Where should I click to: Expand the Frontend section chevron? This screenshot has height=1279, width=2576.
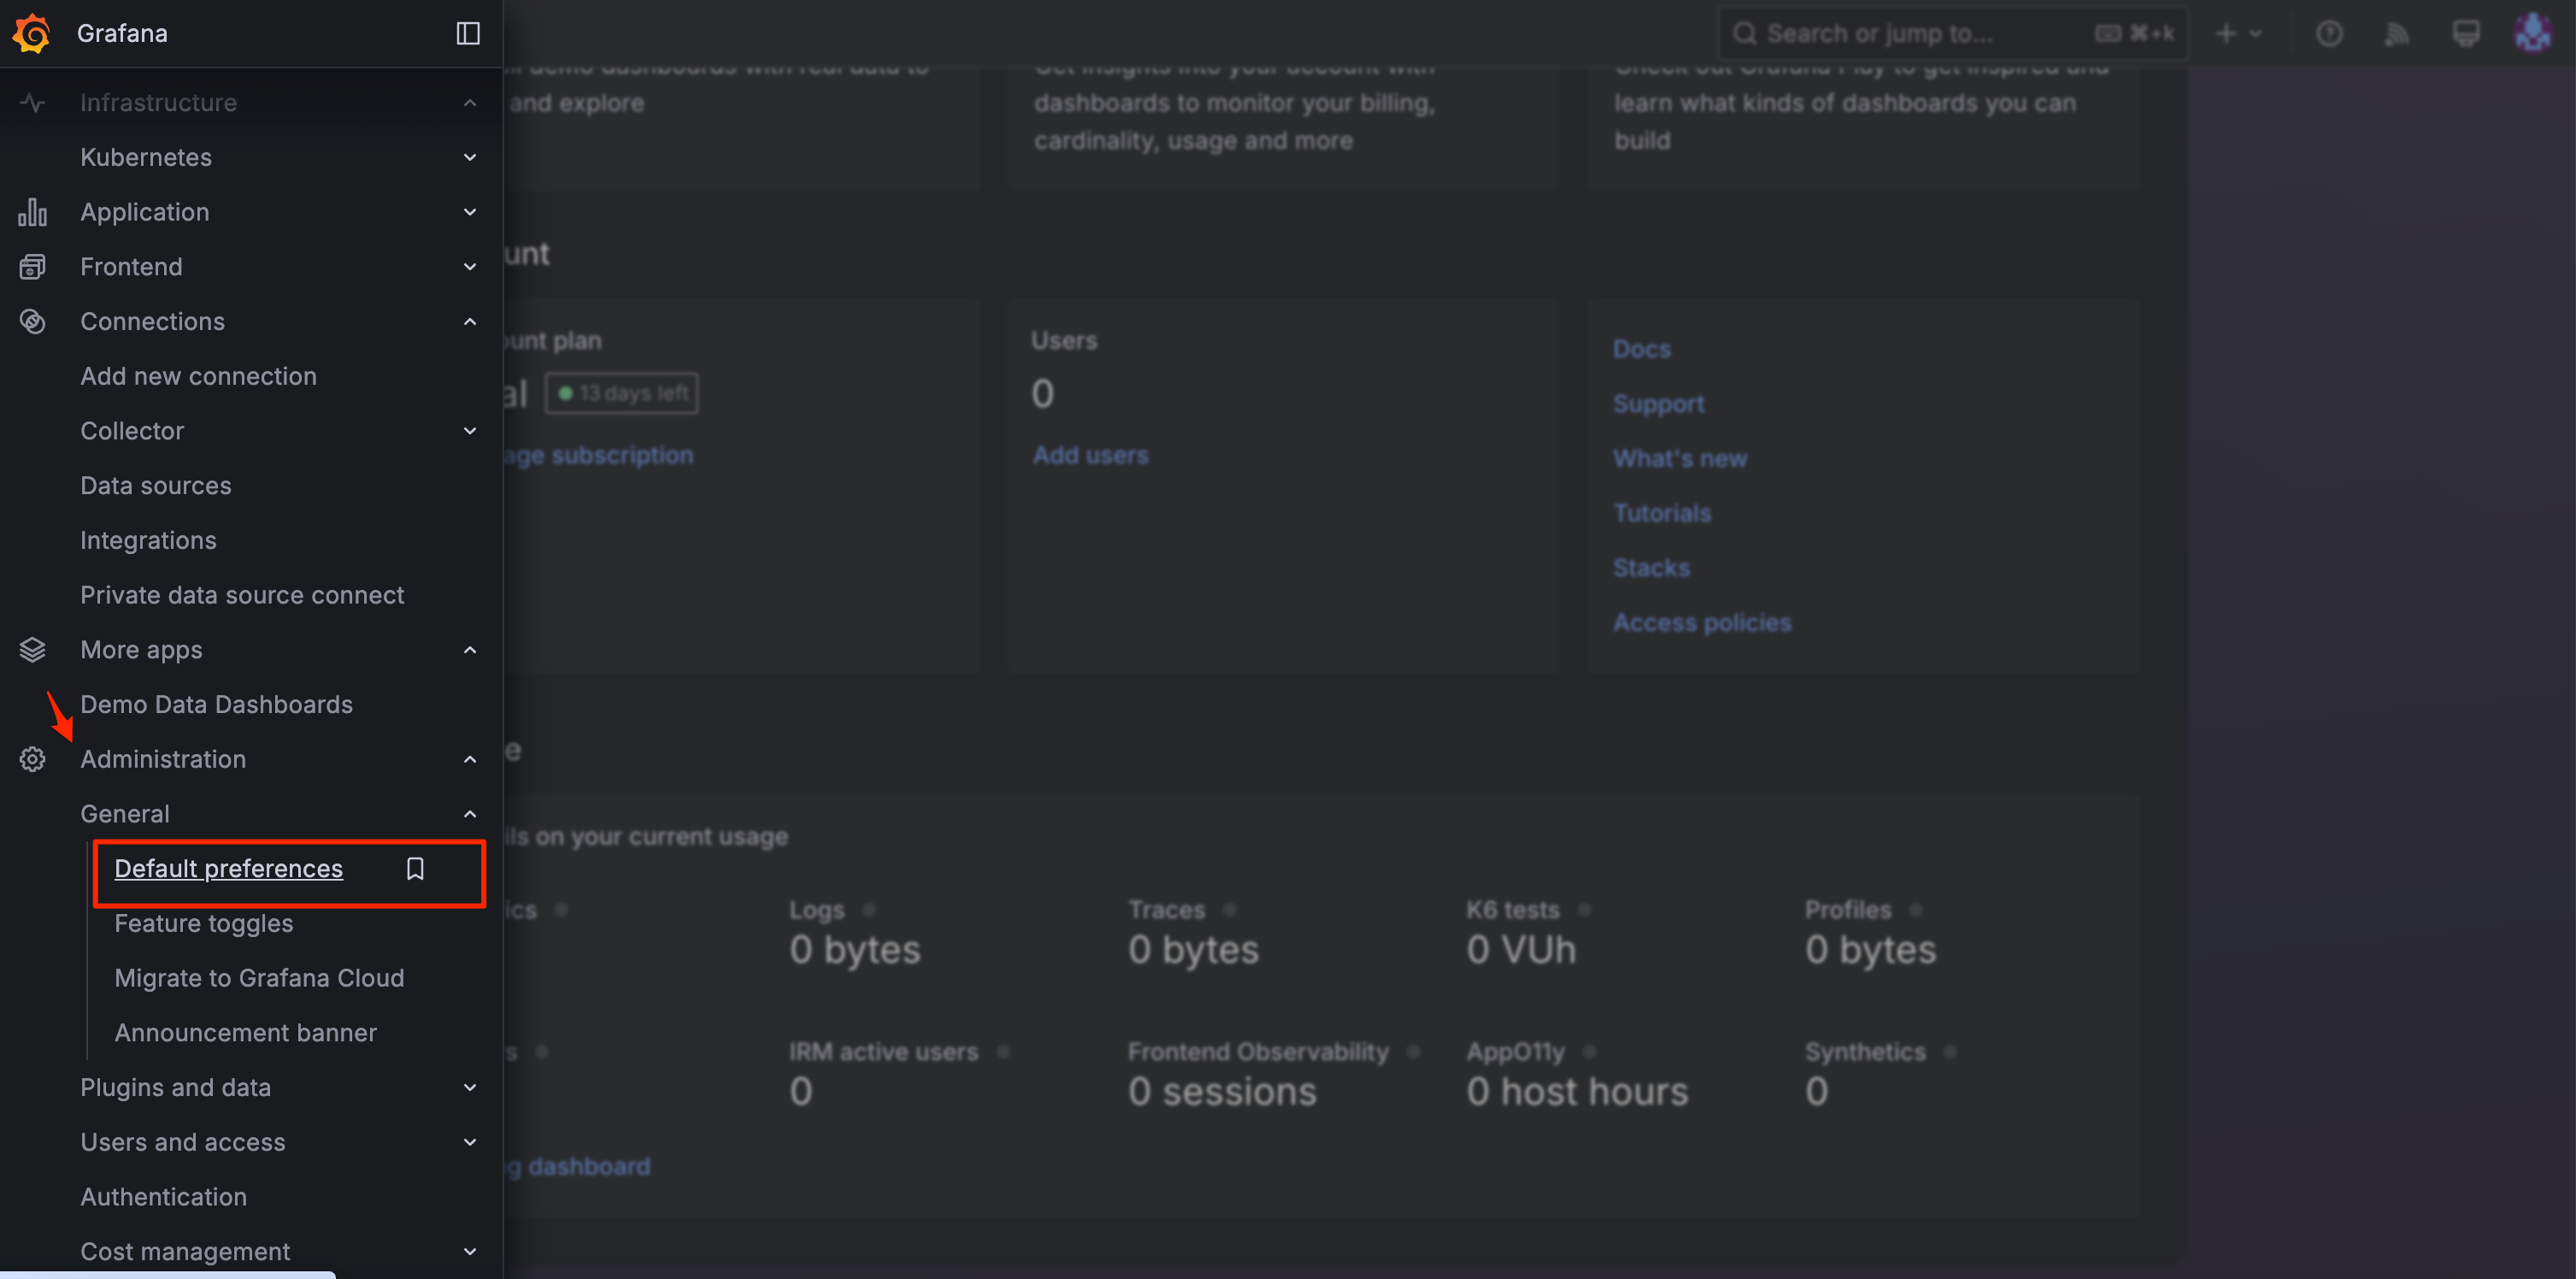(x=470, y=267)
